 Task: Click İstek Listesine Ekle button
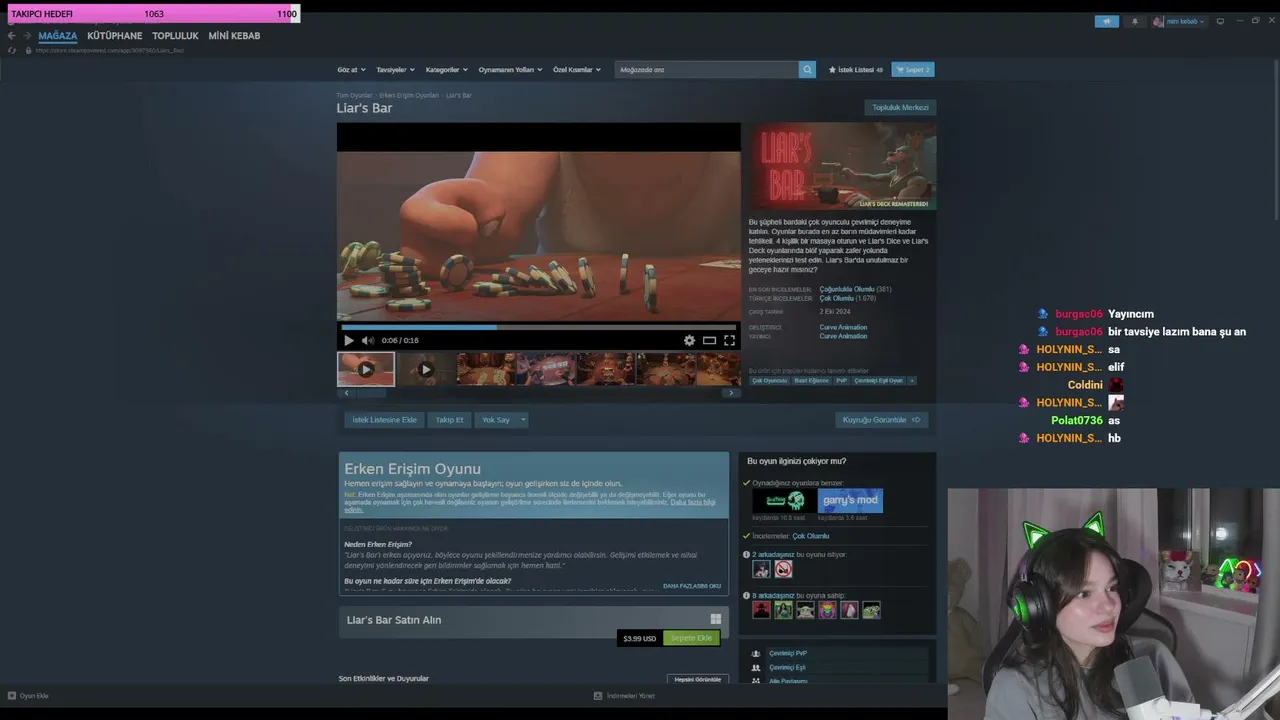tap(384, 420)
